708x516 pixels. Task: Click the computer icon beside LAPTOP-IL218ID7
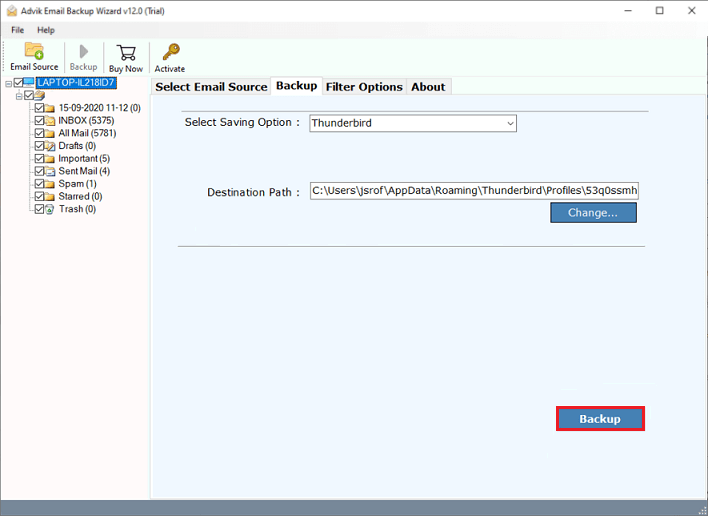coord(29,82)
